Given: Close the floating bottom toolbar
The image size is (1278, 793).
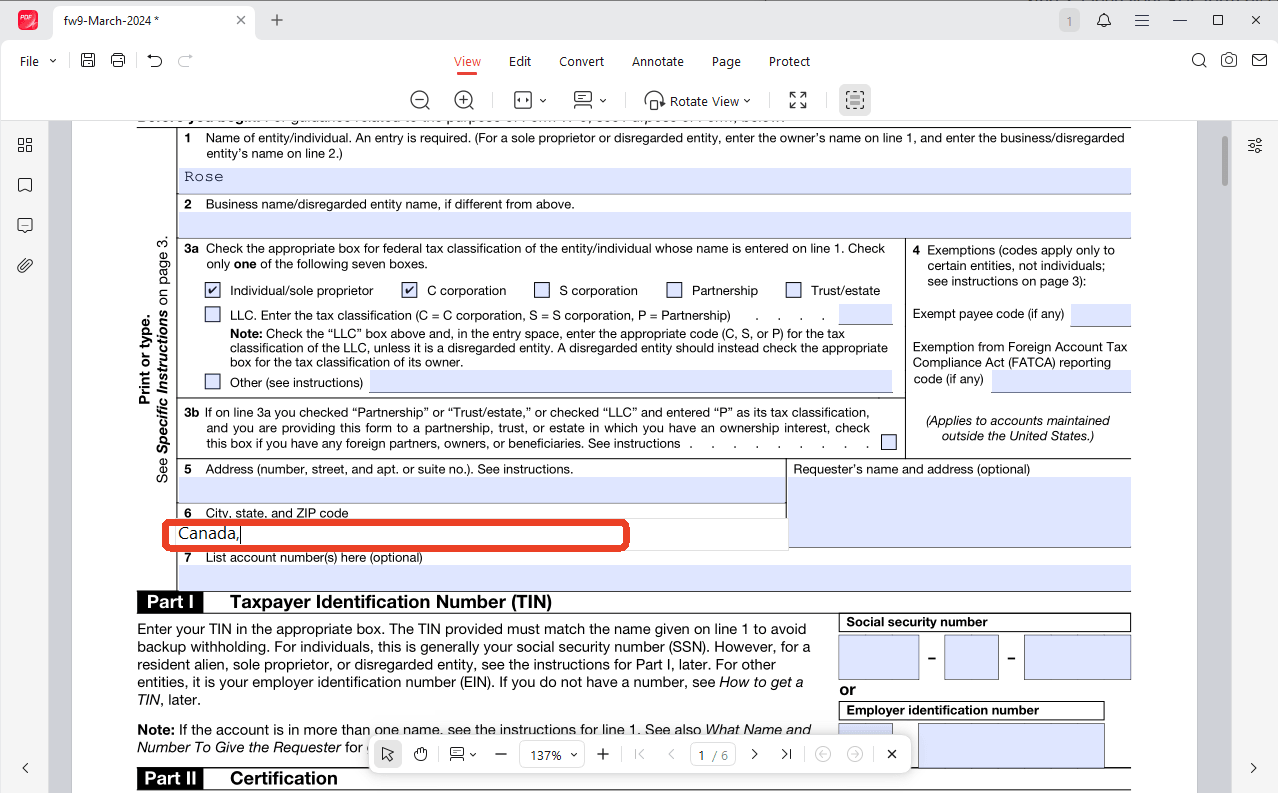Looking at the screenshot, I should click(891, 754).
